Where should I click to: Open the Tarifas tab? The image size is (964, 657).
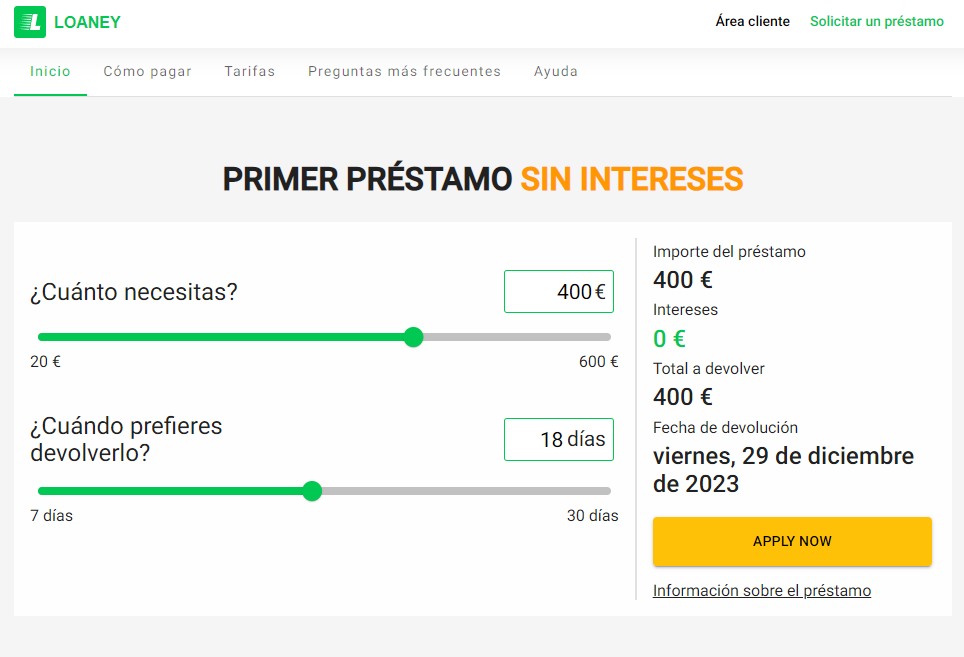tap(249, 72)
